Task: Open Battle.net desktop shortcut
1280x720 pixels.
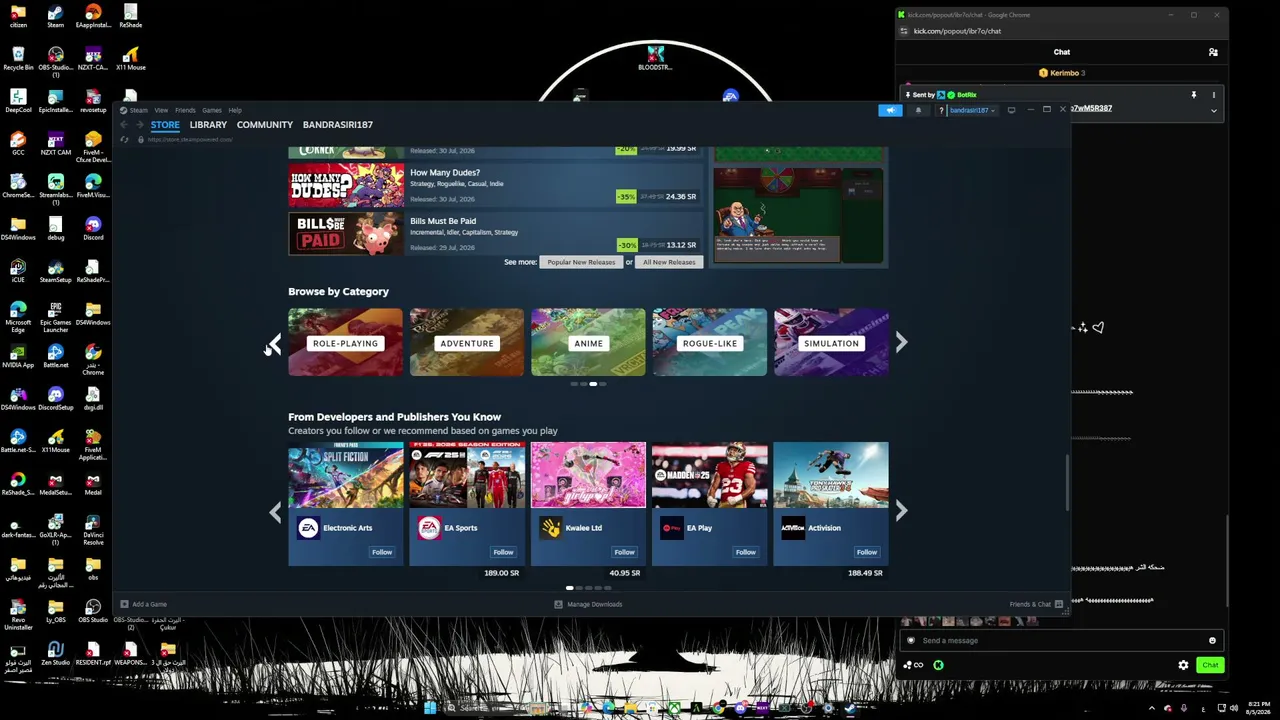Action: pyautogui.click(x=56, y=356)
